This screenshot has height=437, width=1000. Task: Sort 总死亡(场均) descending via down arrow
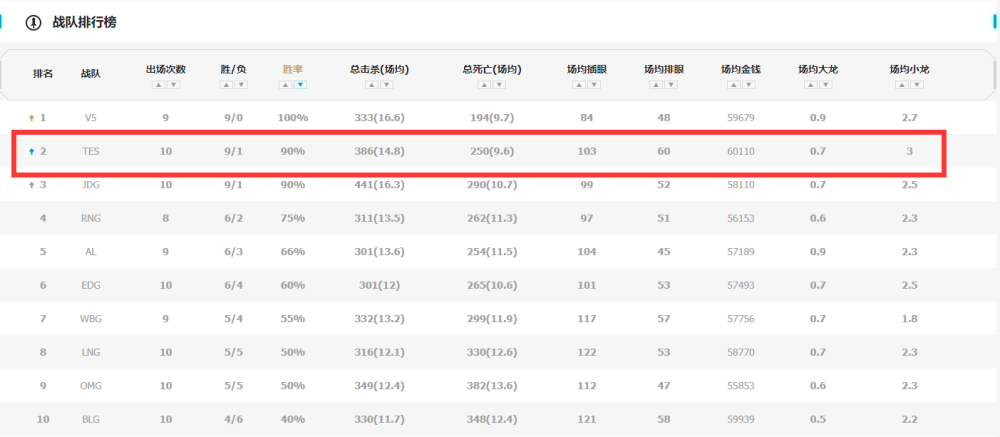coord(500,85)
